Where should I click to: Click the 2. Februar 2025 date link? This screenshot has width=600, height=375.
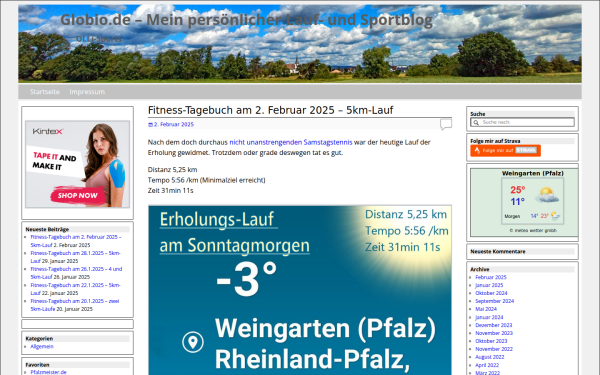point(174,124)
